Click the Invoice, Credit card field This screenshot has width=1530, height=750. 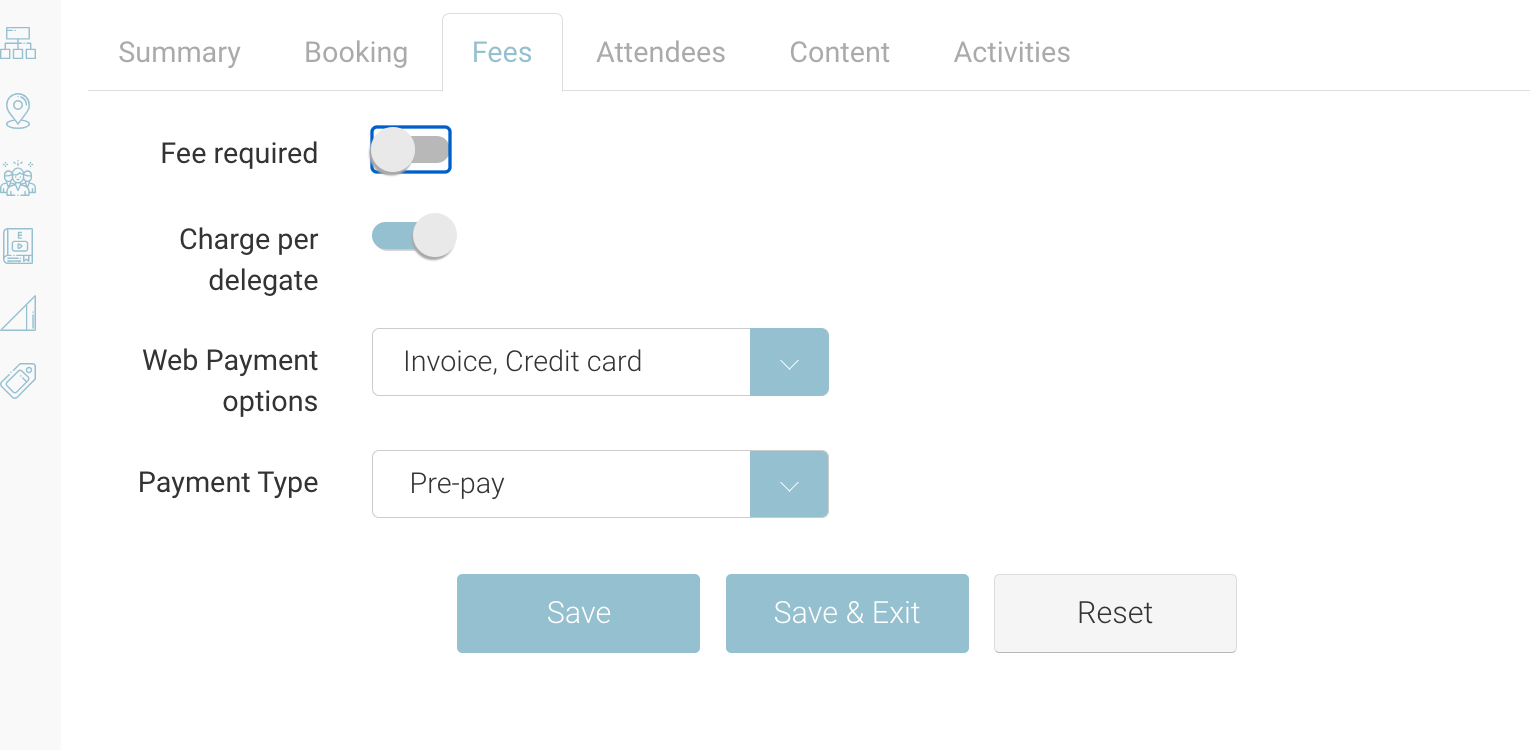coord(560,362)
